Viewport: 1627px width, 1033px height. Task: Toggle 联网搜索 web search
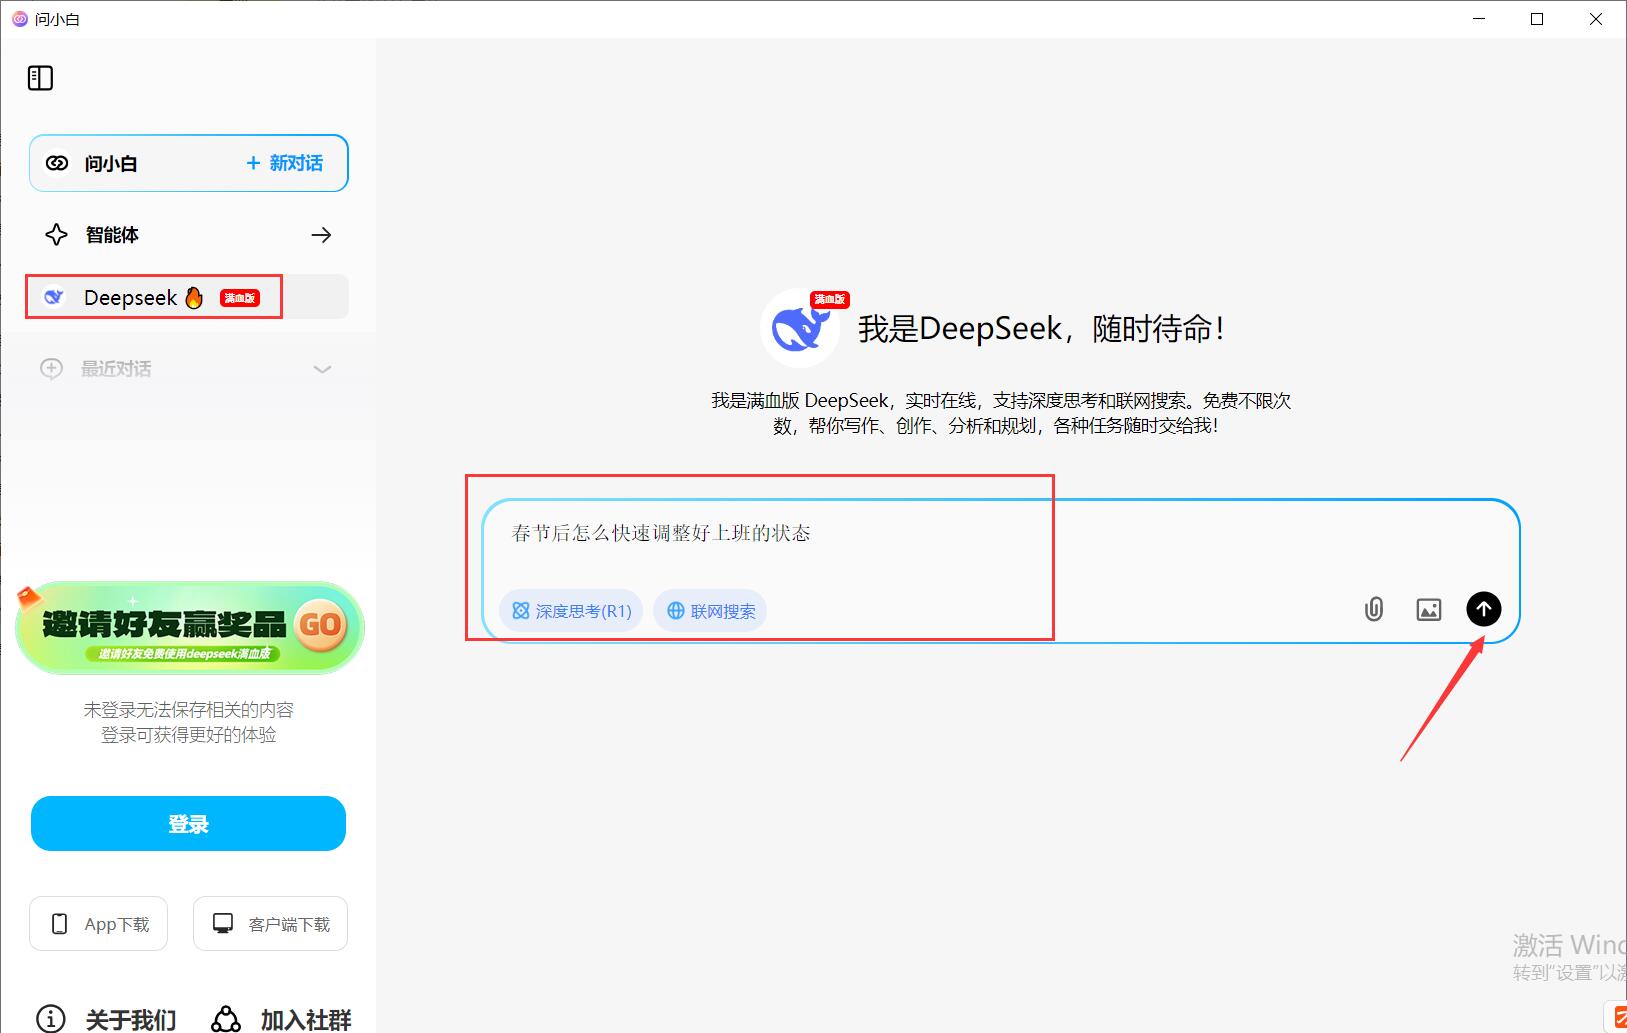pos(709,610)
